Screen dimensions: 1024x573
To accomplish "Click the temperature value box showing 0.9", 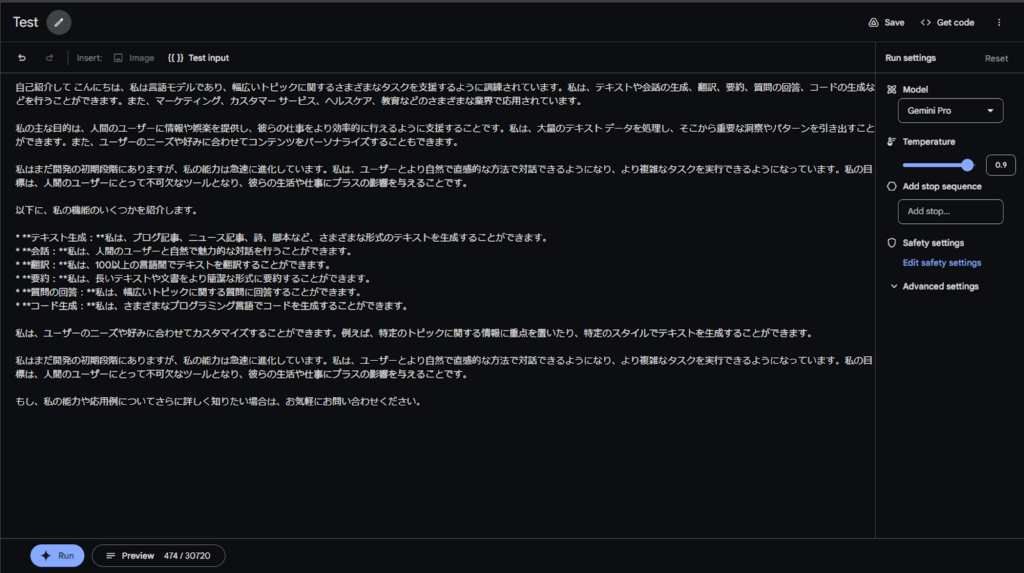I will (1000, 165).
